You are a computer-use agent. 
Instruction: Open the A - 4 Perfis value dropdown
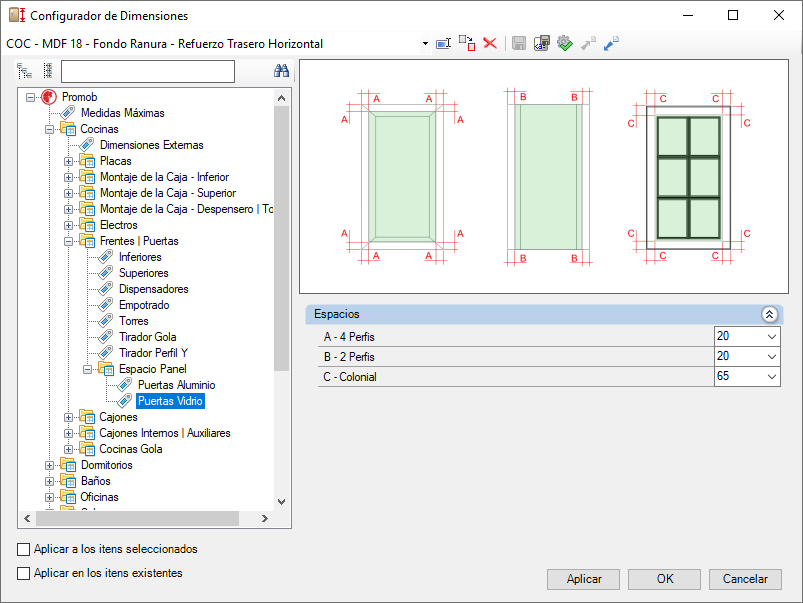772,337
